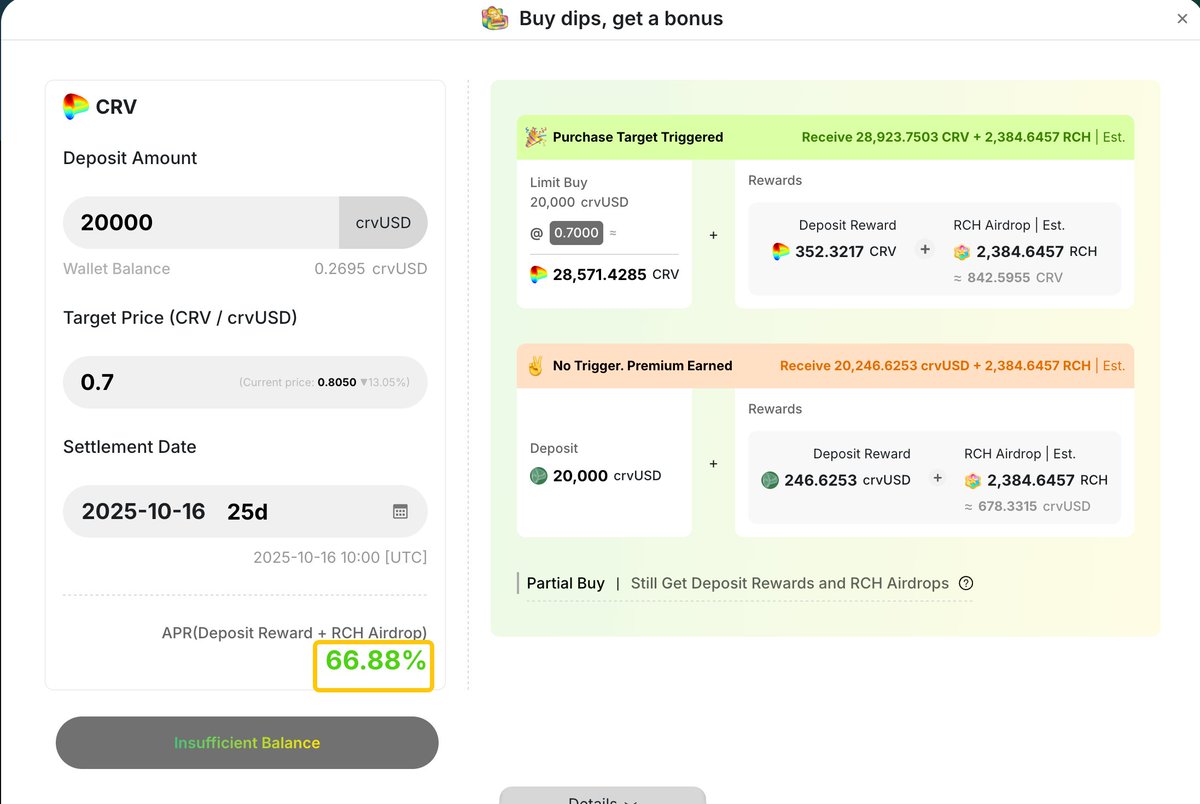Image resolution: width=1200 pixels, height=804 pixels.
Task: Click the 2025-10-16 10:00 [UTC] timestamp
Action: 340,557
